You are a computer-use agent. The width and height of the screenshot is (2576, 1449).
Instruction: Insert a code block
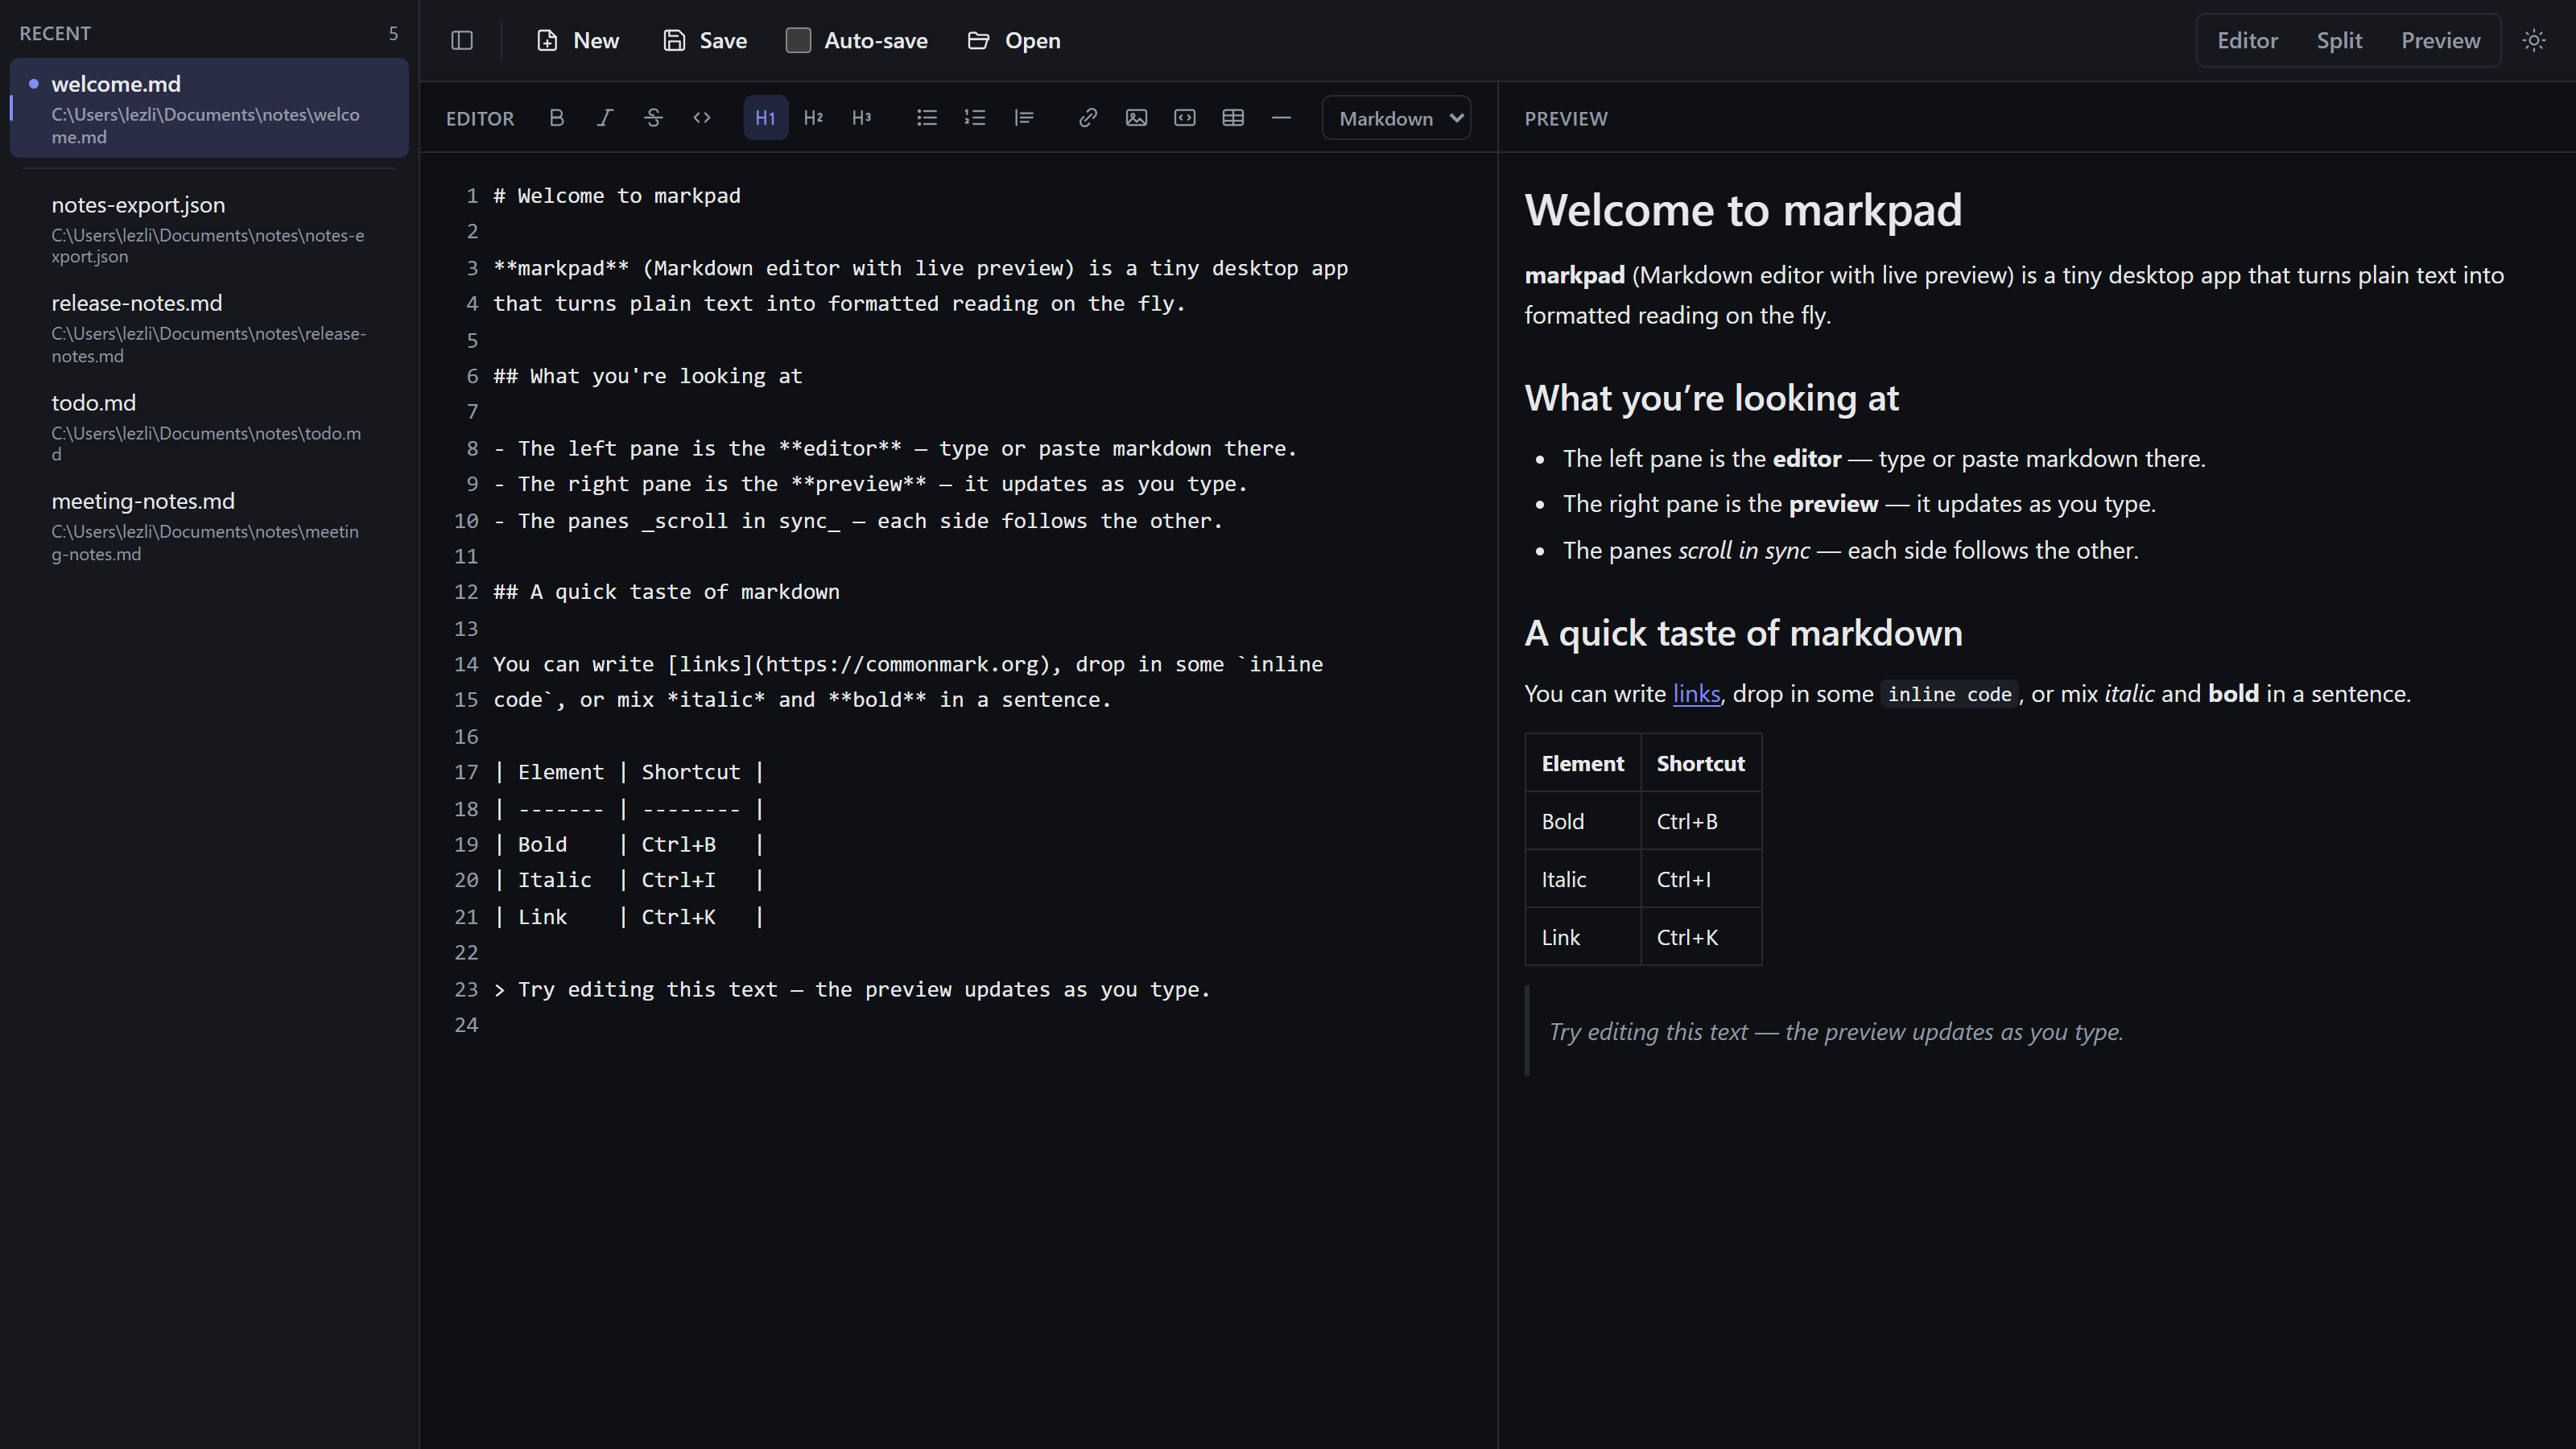[x=1185, y=118]
